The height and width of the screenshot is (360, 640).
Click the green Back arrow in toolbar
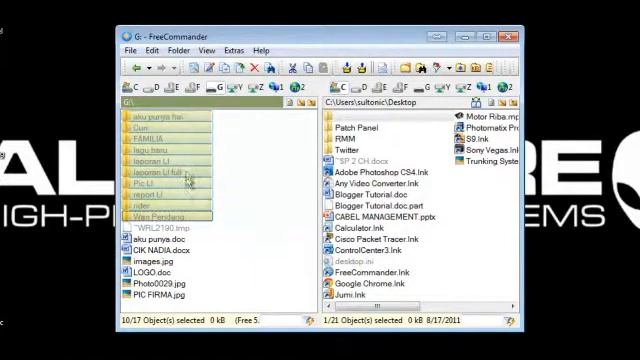point(136,68)
